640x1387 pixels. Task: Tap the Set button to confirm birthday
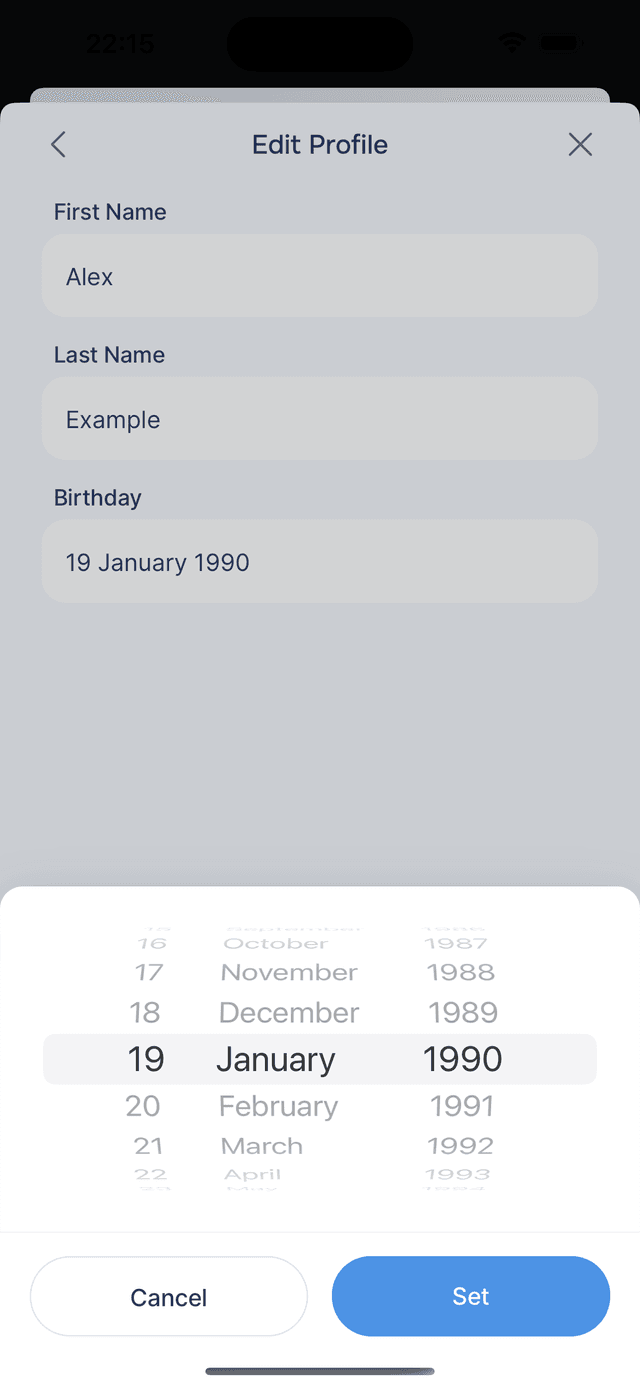point(470,1296)
